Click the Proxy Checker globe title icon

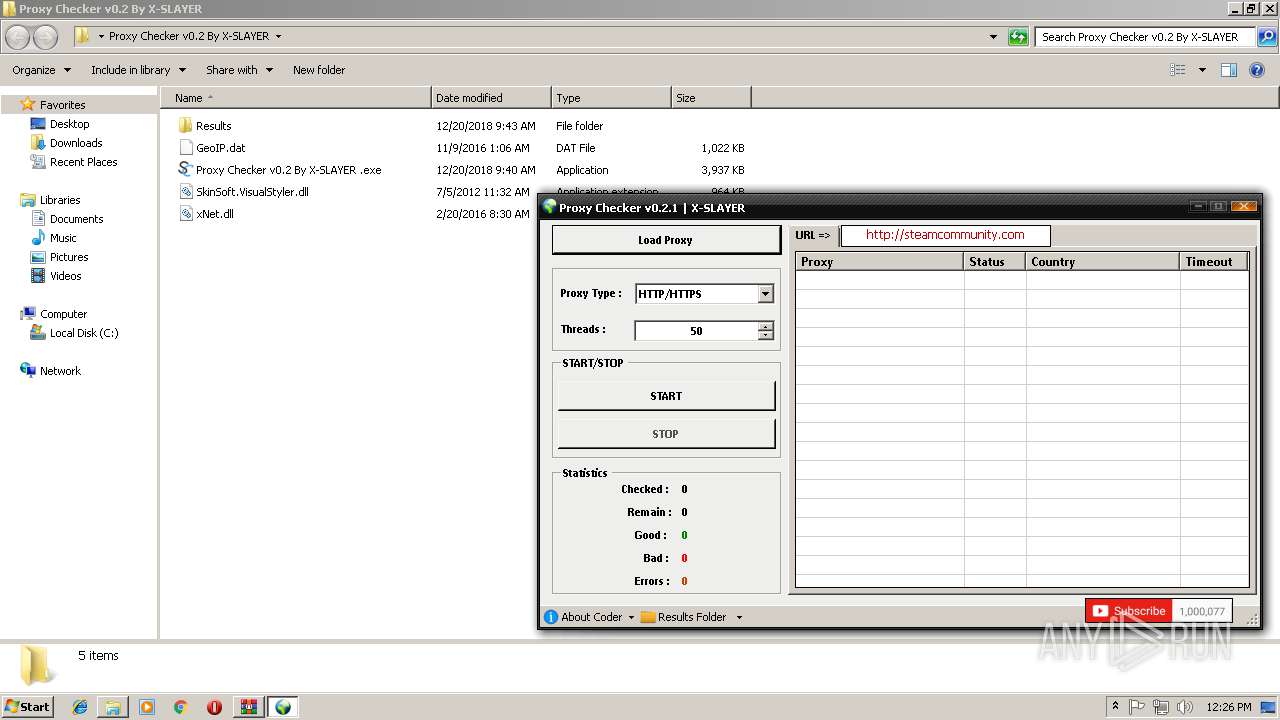click(x=549, y=207)
